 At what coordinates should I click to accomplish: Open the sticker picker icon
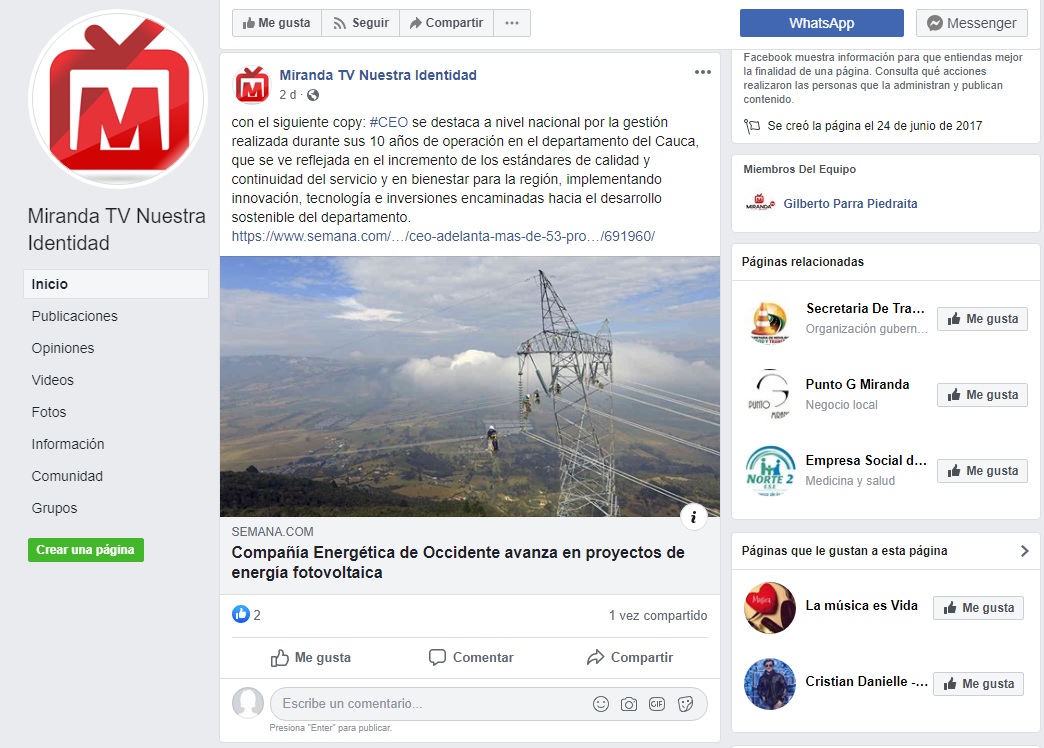[x=685, y=704]
